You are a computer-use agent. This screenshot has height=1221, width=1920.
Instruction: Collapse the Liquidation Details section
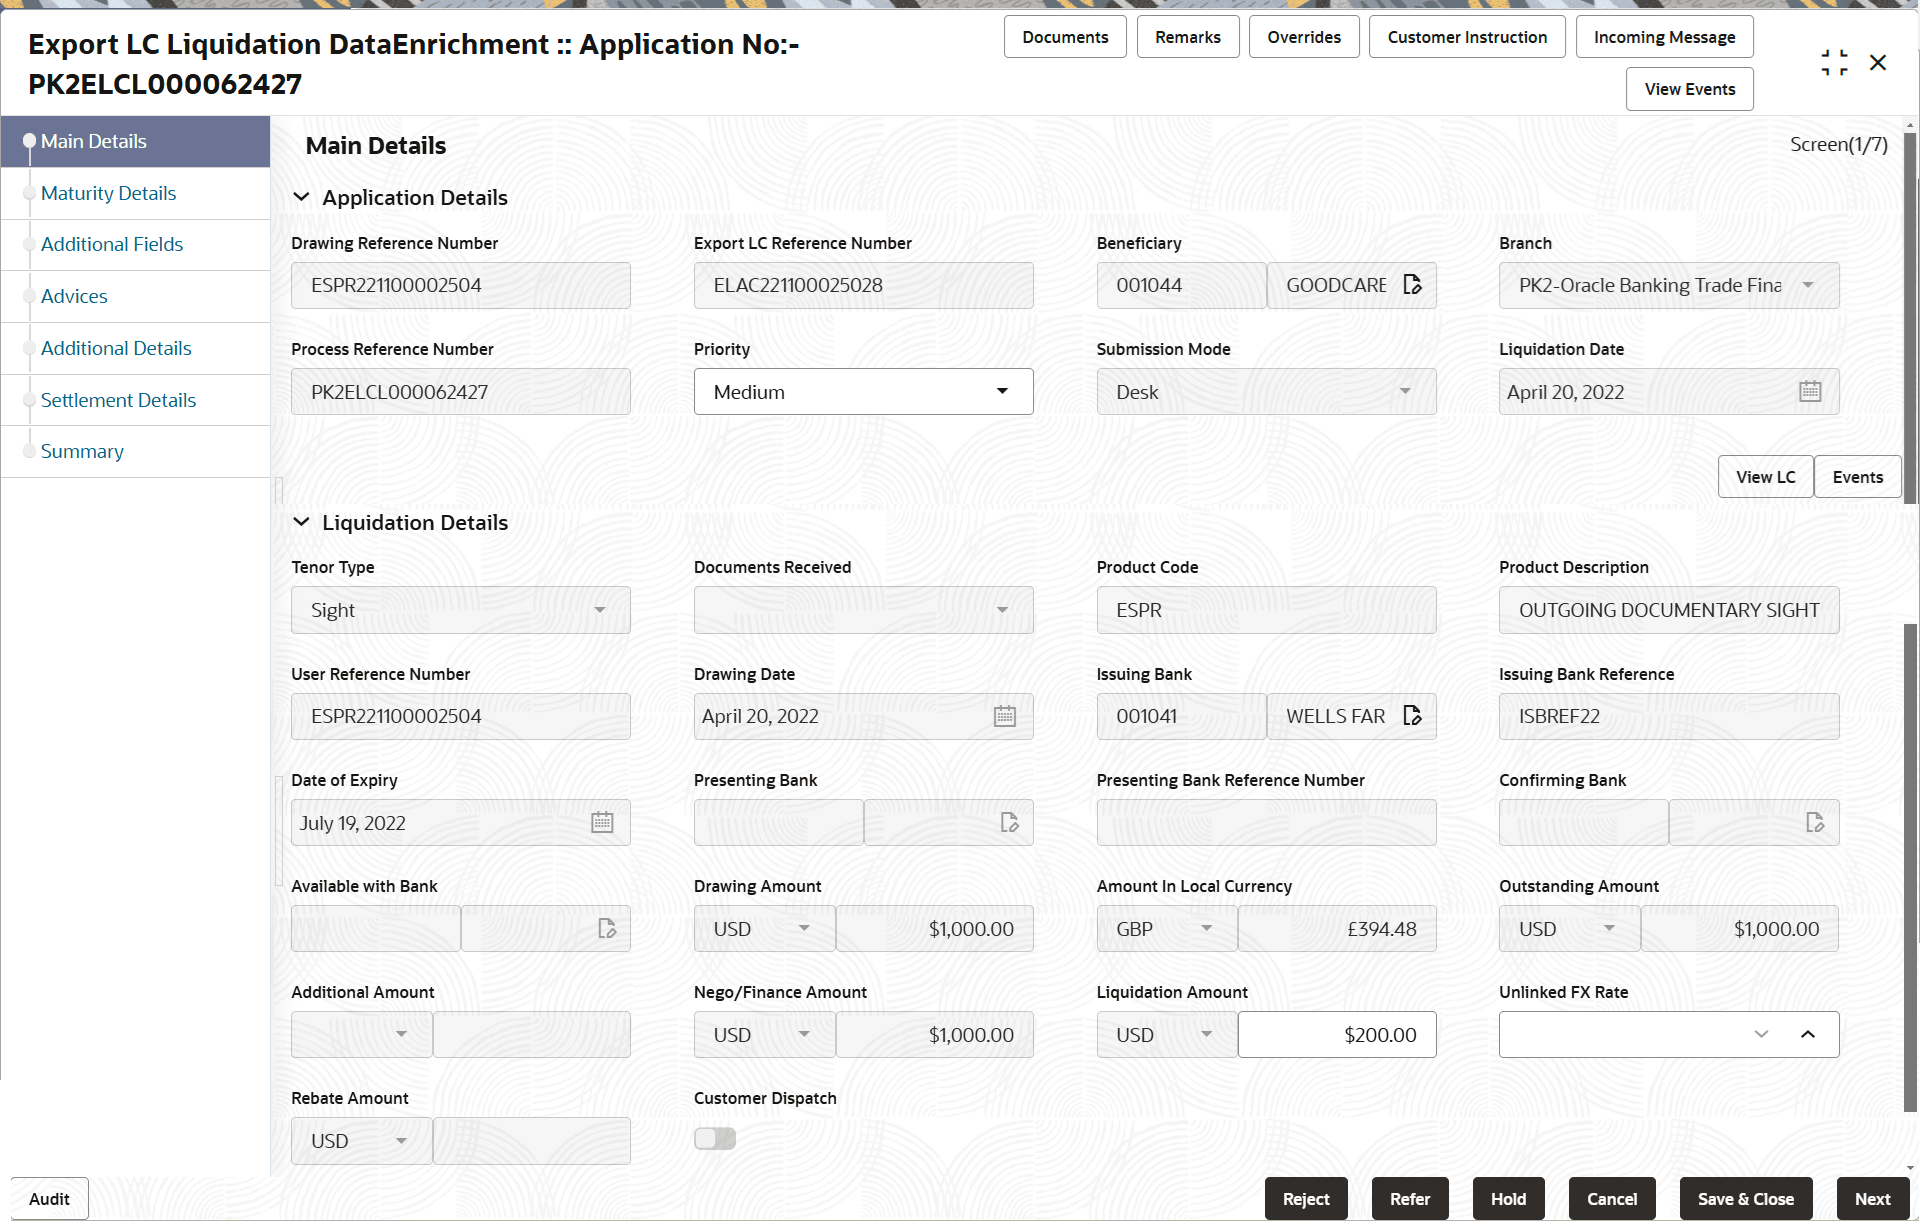click(302, 521)
